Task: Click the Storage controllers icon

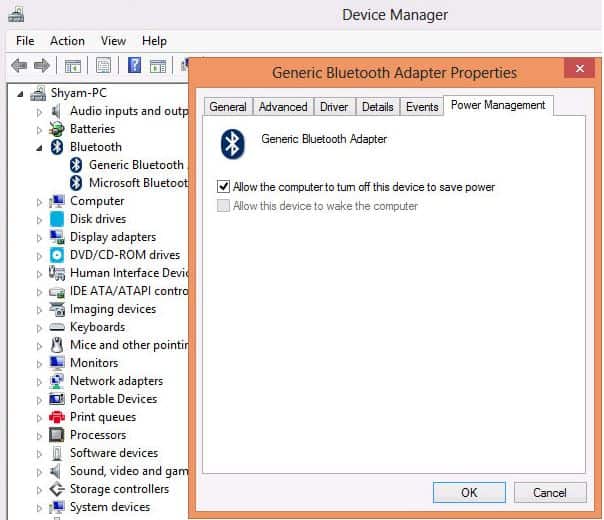Action: [57, 489]
